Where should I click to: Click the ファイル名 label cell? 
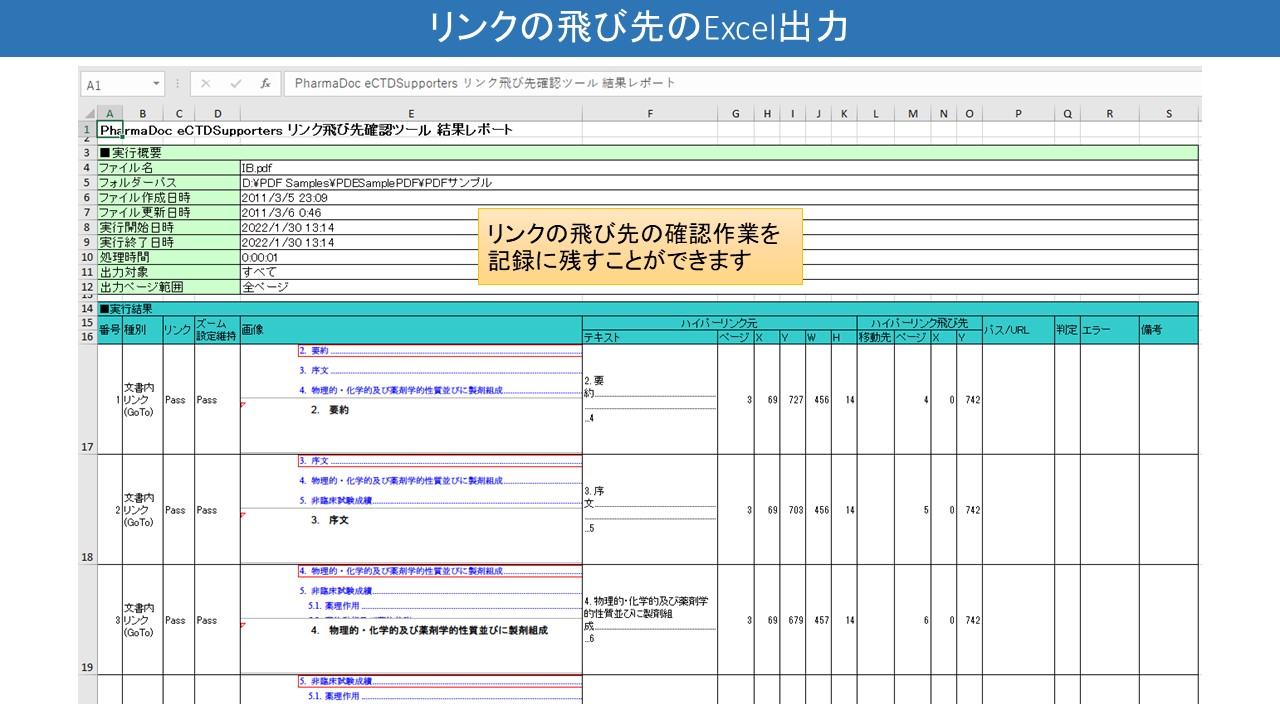point(168,168)
